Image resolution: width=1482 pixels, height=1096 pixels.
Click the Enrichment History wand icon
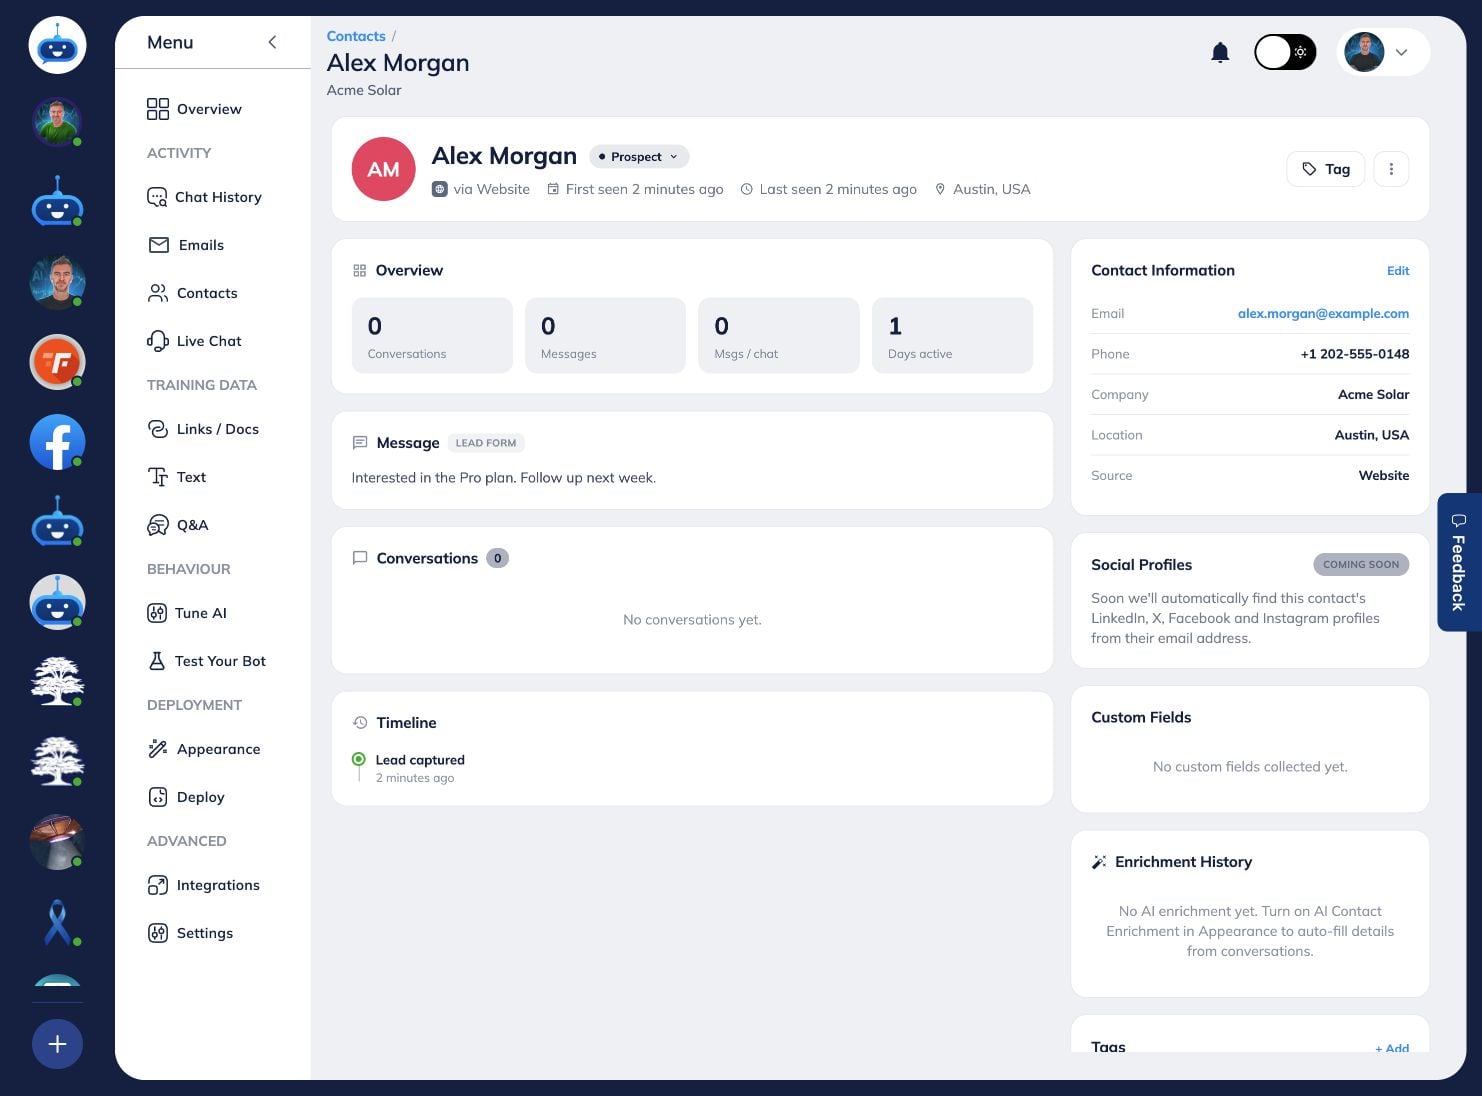[x=1099, y=862]
